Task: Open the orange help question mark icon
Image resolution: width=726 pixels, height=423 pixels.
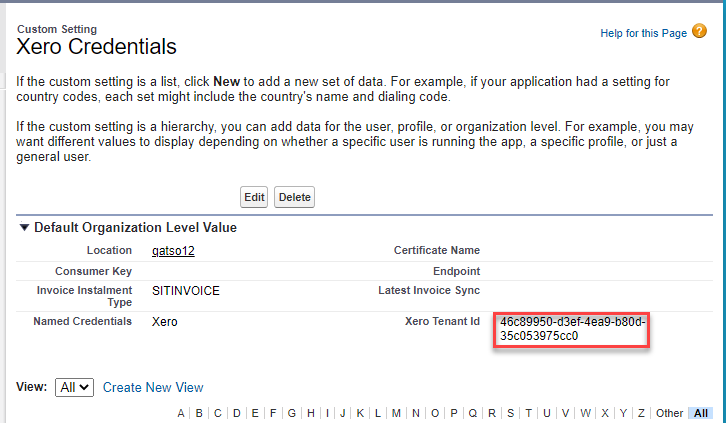Action: coord(699,31)
